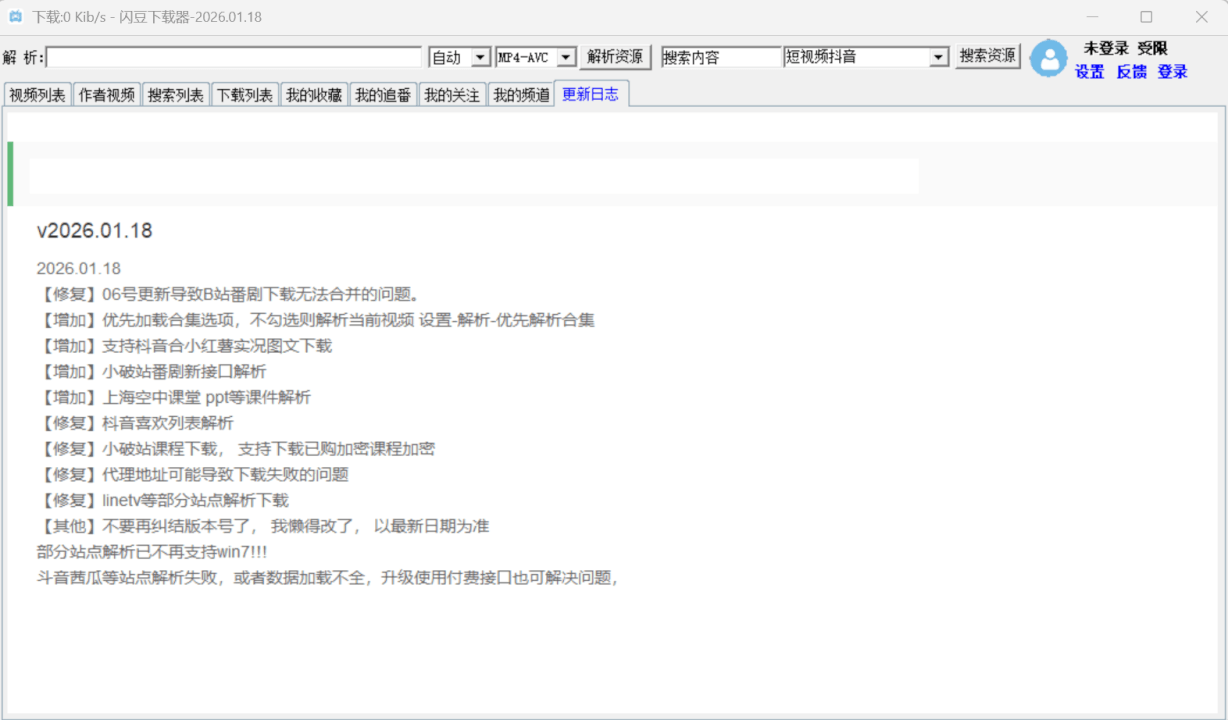Screen dimensions: 1228x720
Task: Show the 下载列表 tab
Action: [245, 95]
